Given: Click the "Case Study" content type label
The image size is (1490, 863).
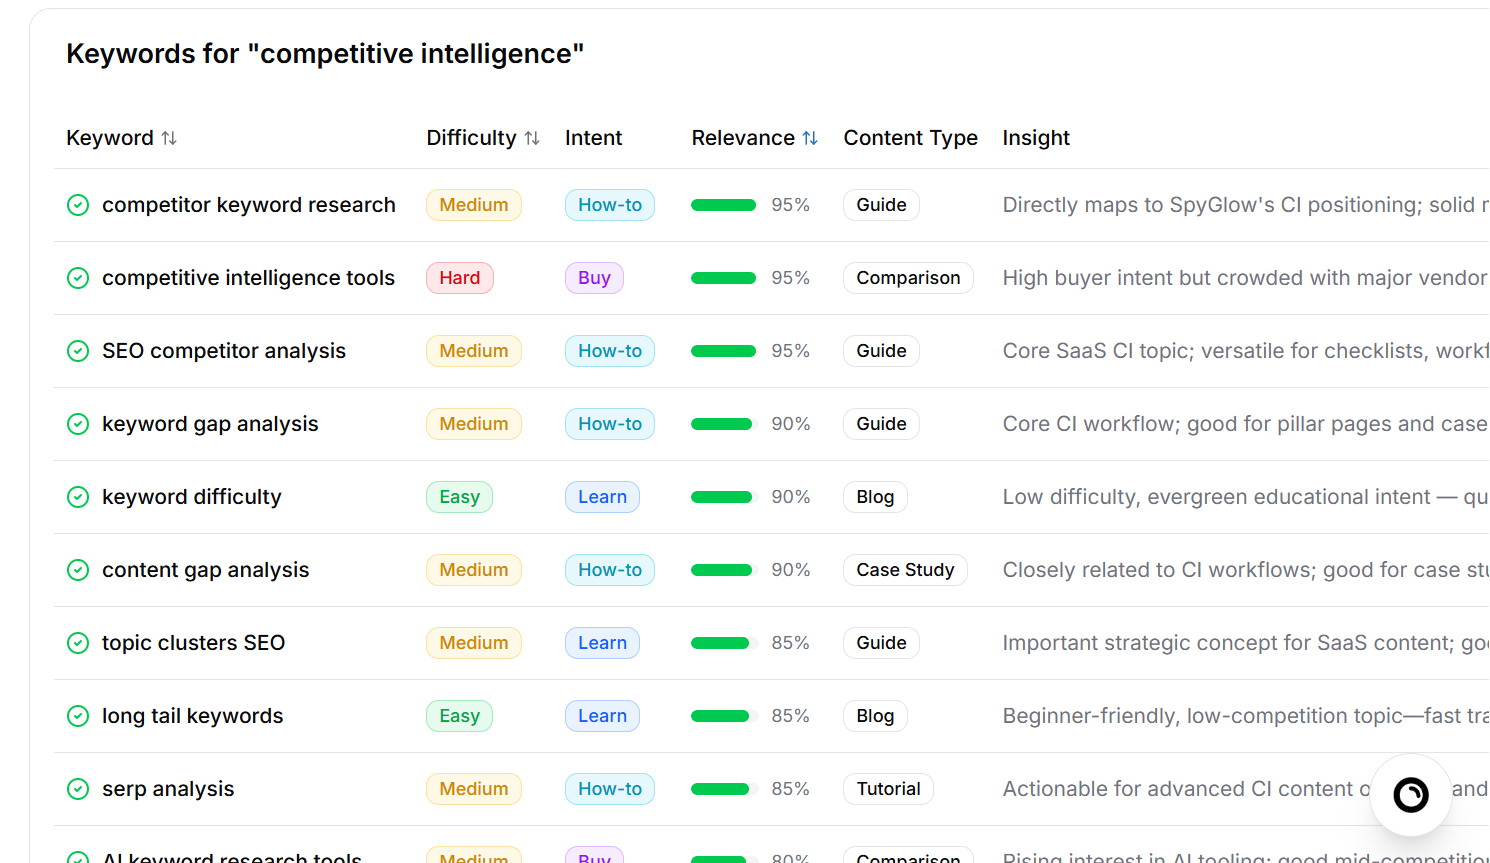Looking at the screenshot, I should [905, 569].
